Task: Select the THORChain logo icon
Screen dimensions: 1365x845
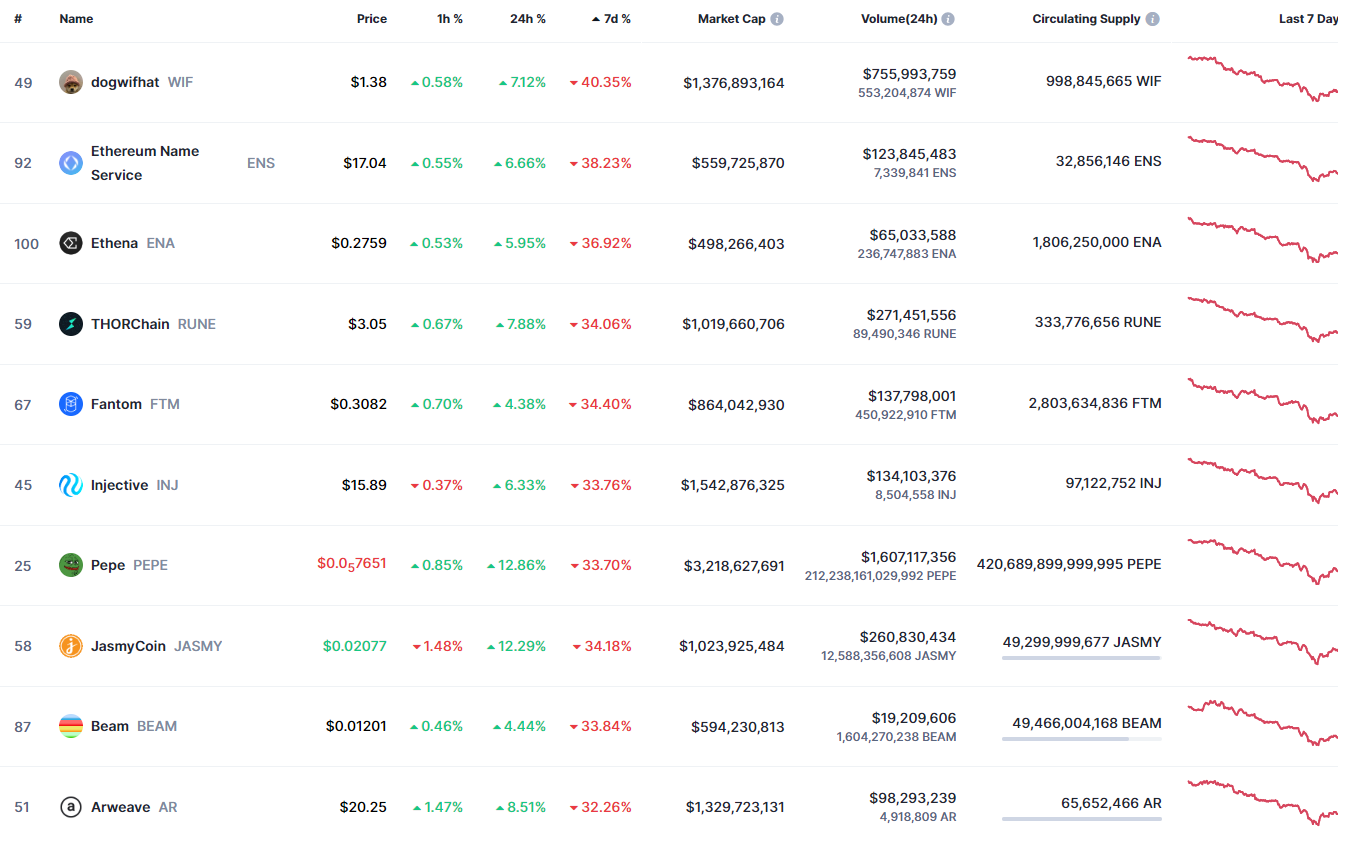Action: (x=71, y=324)
